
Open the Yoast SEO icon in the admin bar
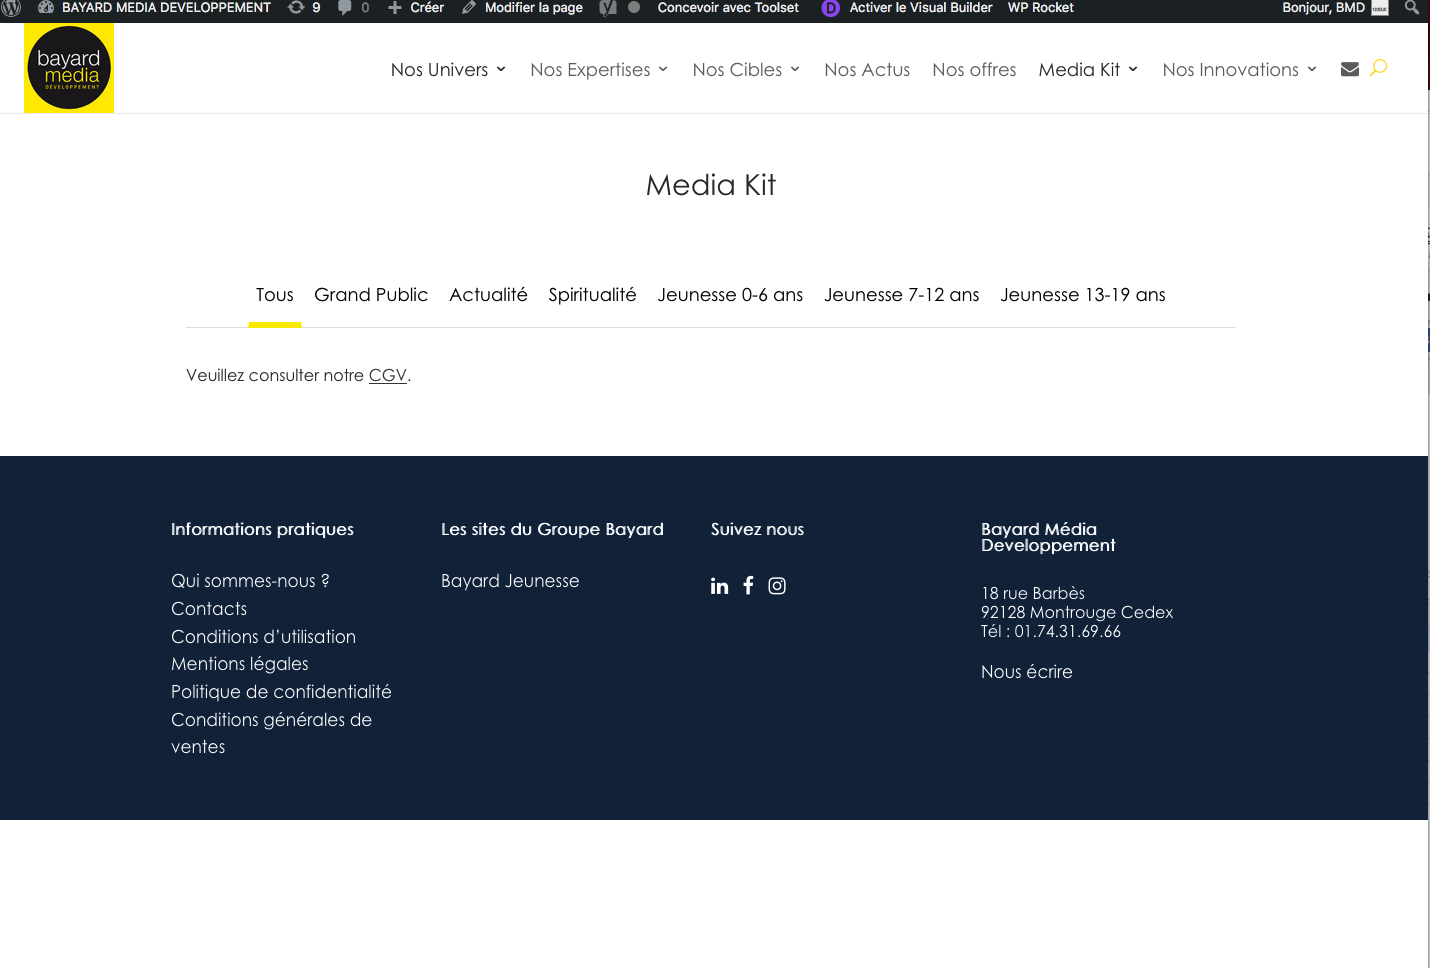coord(608,7)
